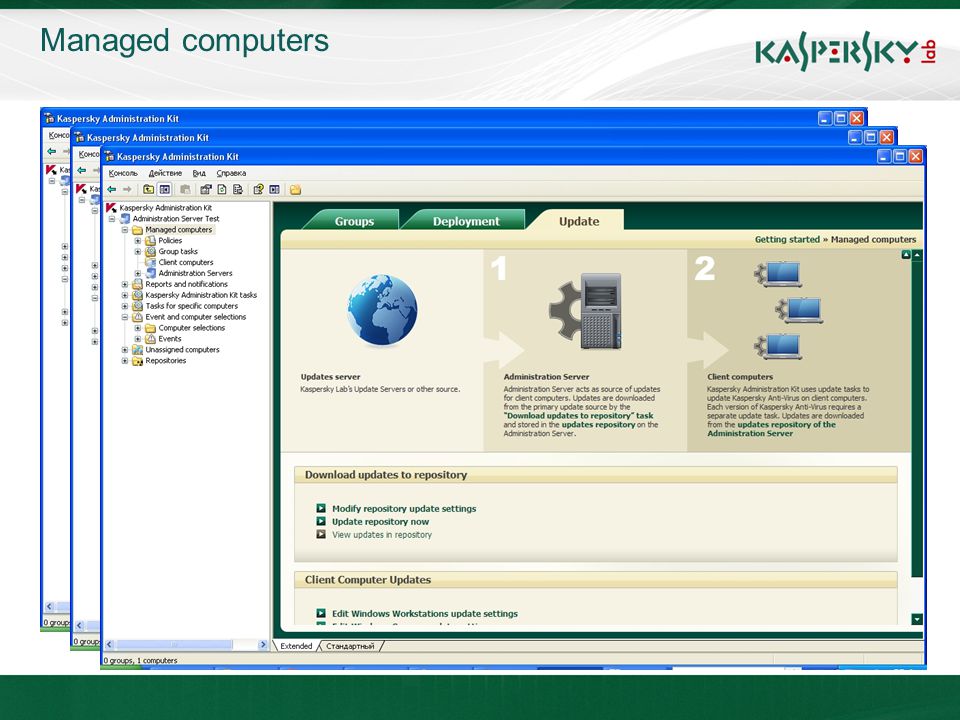Click the Getting started breadcrumb link
The height and width of the screenshot is (720, 960).
(x=787, y=239)
